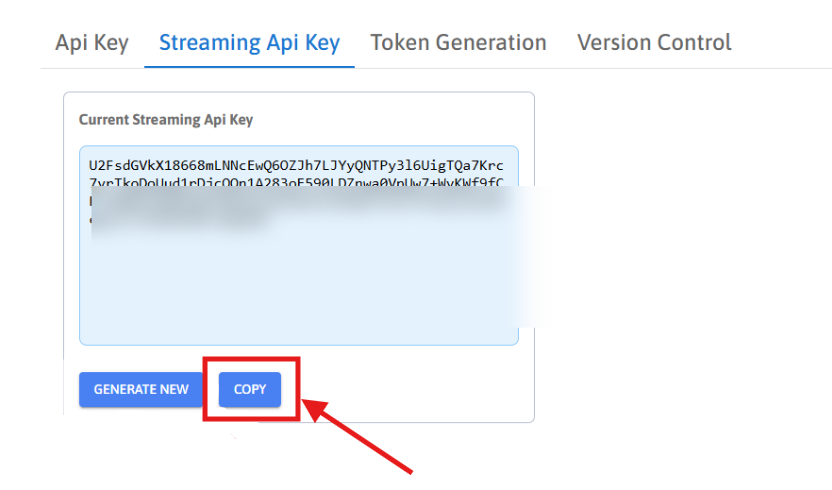Click the bottom-left corner of the key text box
Image resolution: width=832 pixels, height=490 pixels.
tap(83, 342)
